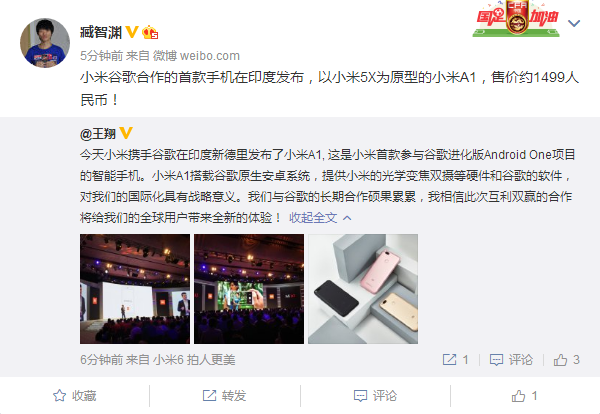Like the quoted post with 3 likes
Screen dimensions: 600x414
click(566, 360)
